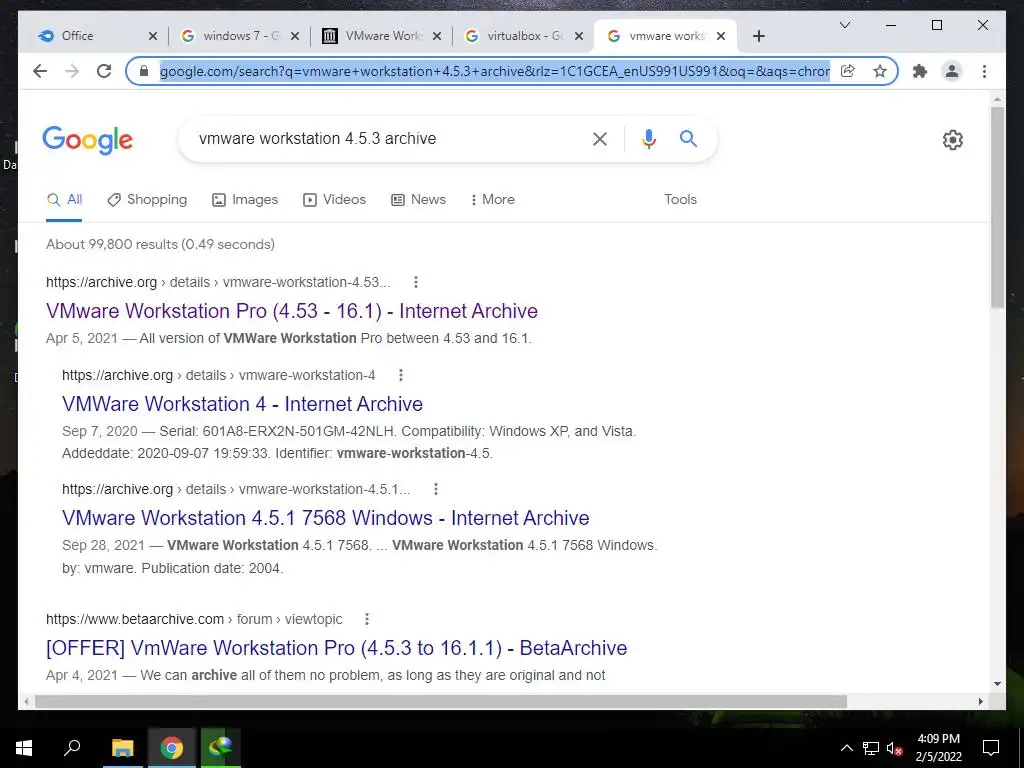
Task: Open options for Workstation 4.5.1 result
Action: [x=436, y=489]
